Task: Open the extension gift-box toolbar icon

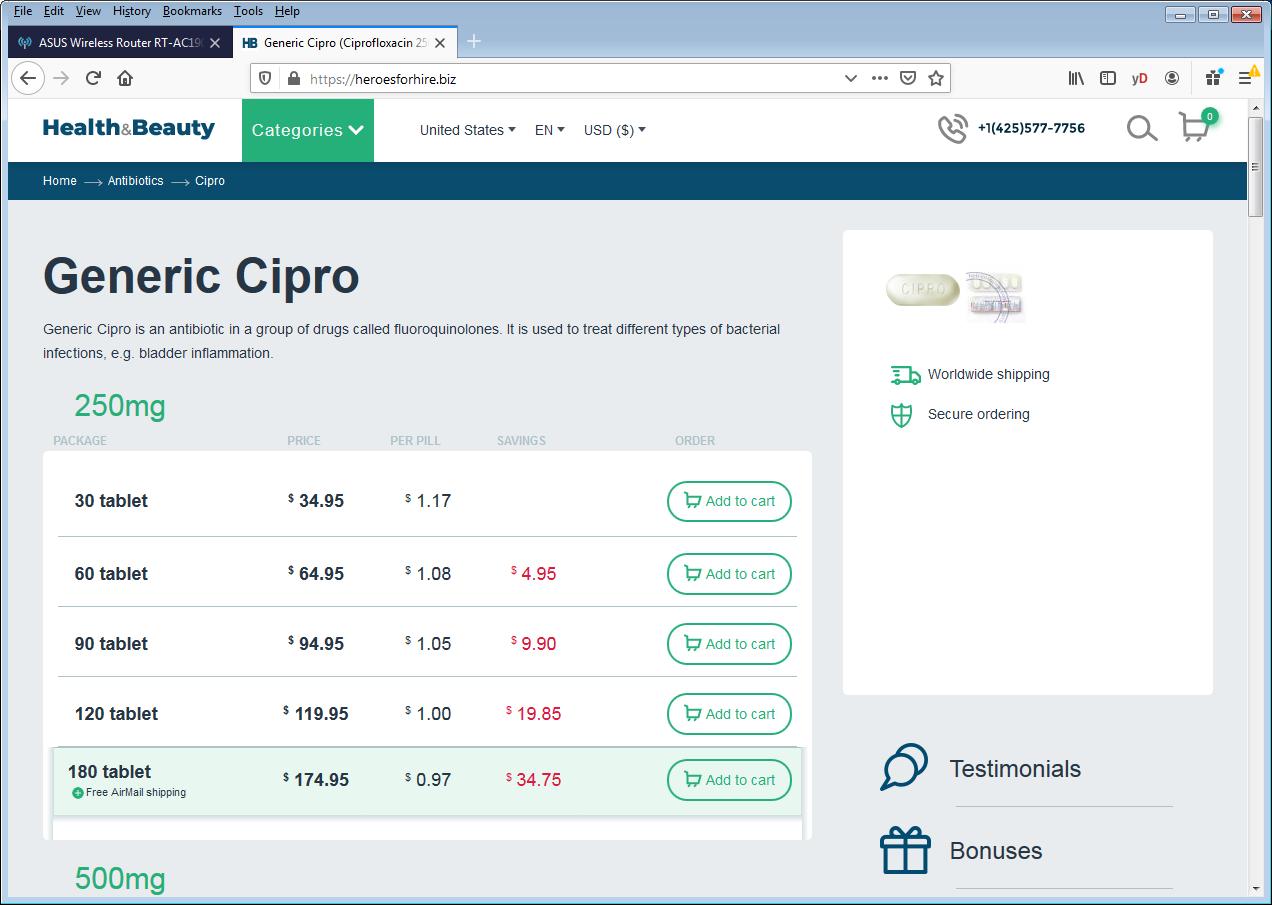Action: [1213, 78]
